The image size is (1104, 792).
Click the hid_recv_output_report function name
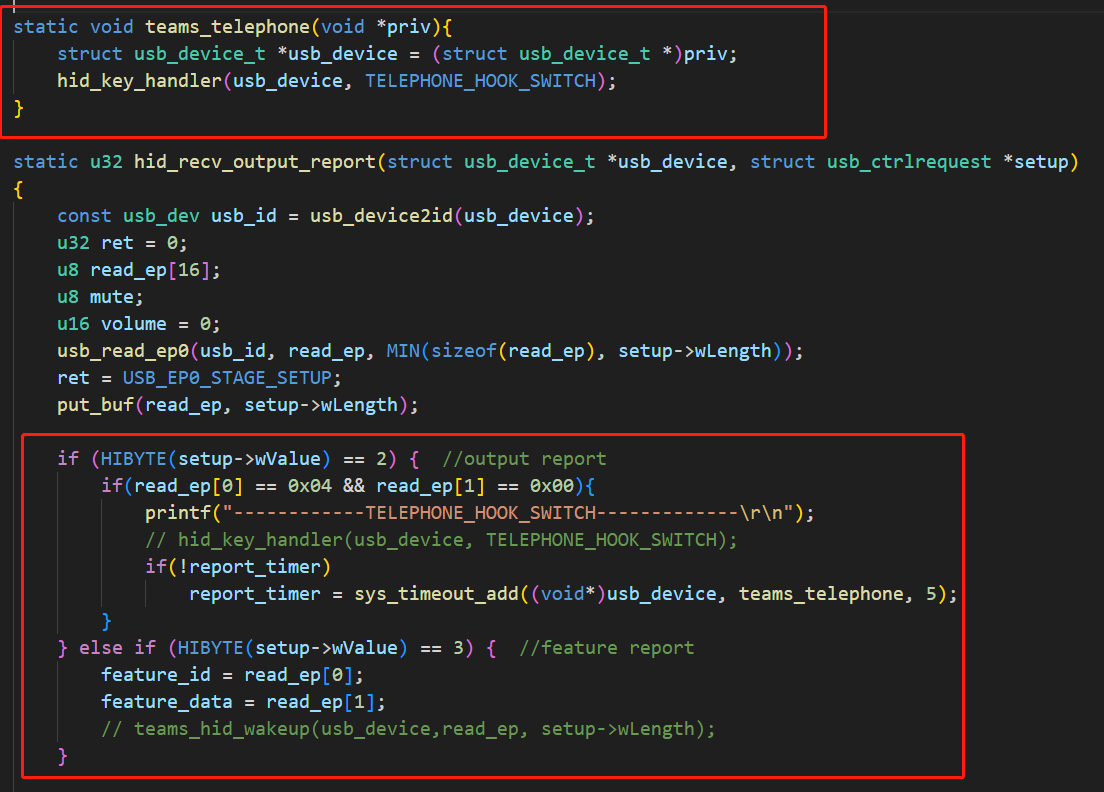click(255, 162)
